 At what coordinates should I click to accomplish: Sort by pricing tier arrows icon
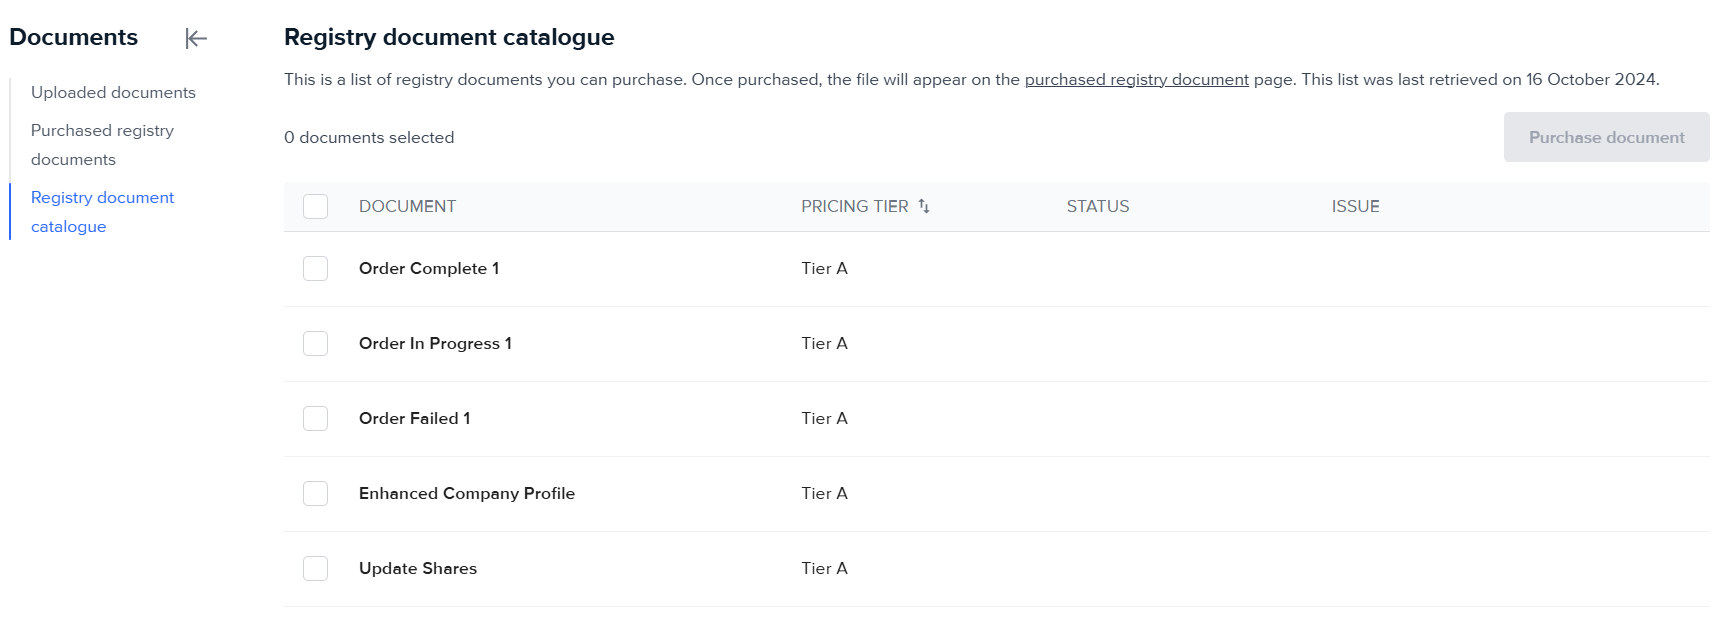924,206
